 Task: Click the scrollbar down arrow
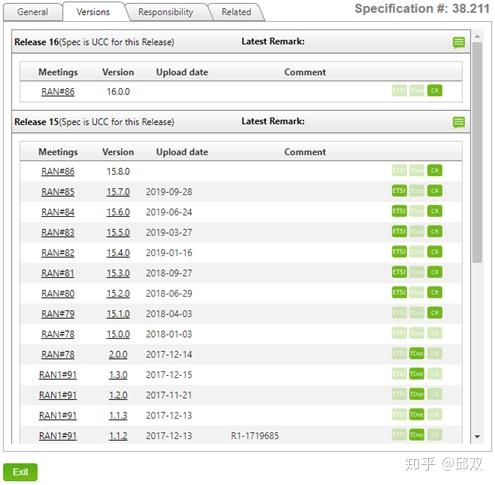pyautogui.click(x=477, y=436)
